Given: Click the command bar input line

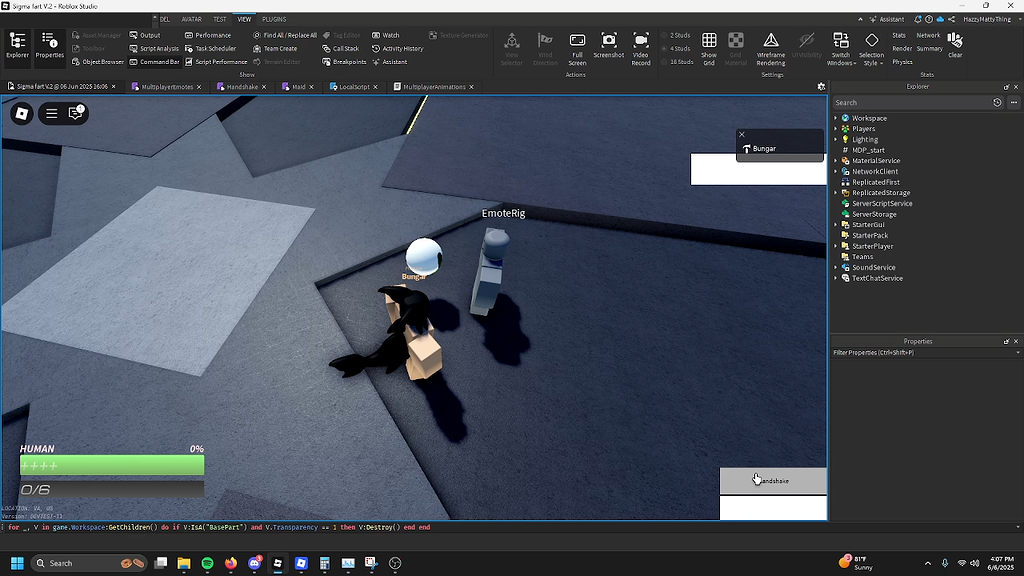Looking at the screenshot, I should pyautogui.click(x=509, y=527).
